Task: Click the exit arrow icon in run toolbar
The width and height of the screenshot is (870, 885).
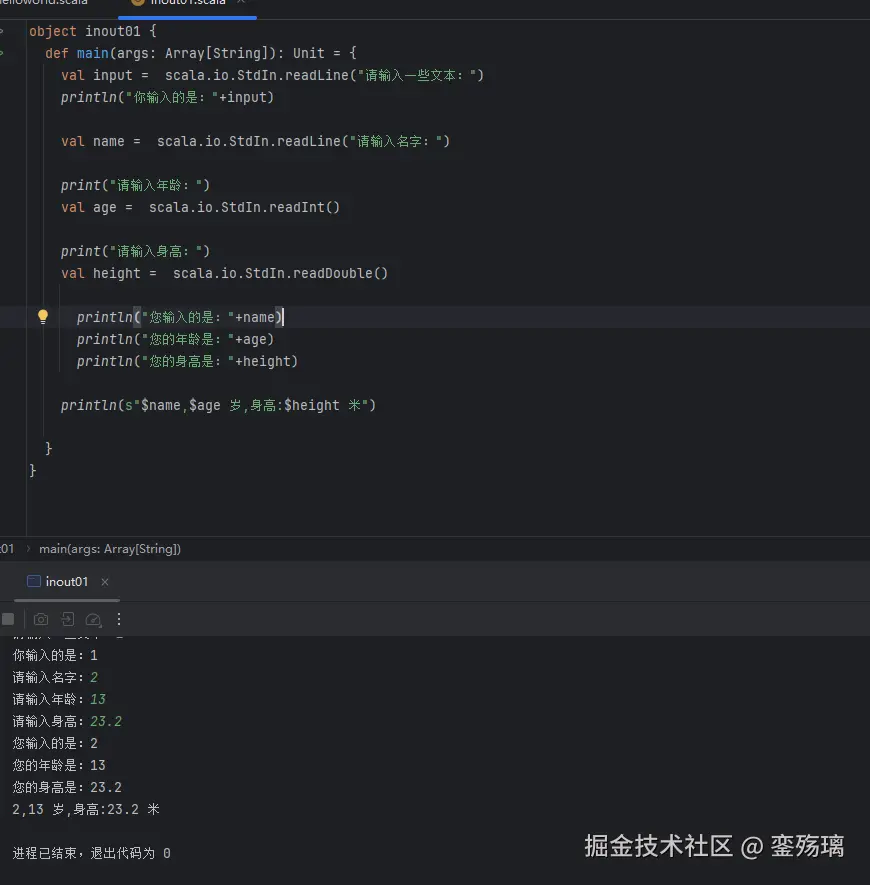Action: pos(68,619)
